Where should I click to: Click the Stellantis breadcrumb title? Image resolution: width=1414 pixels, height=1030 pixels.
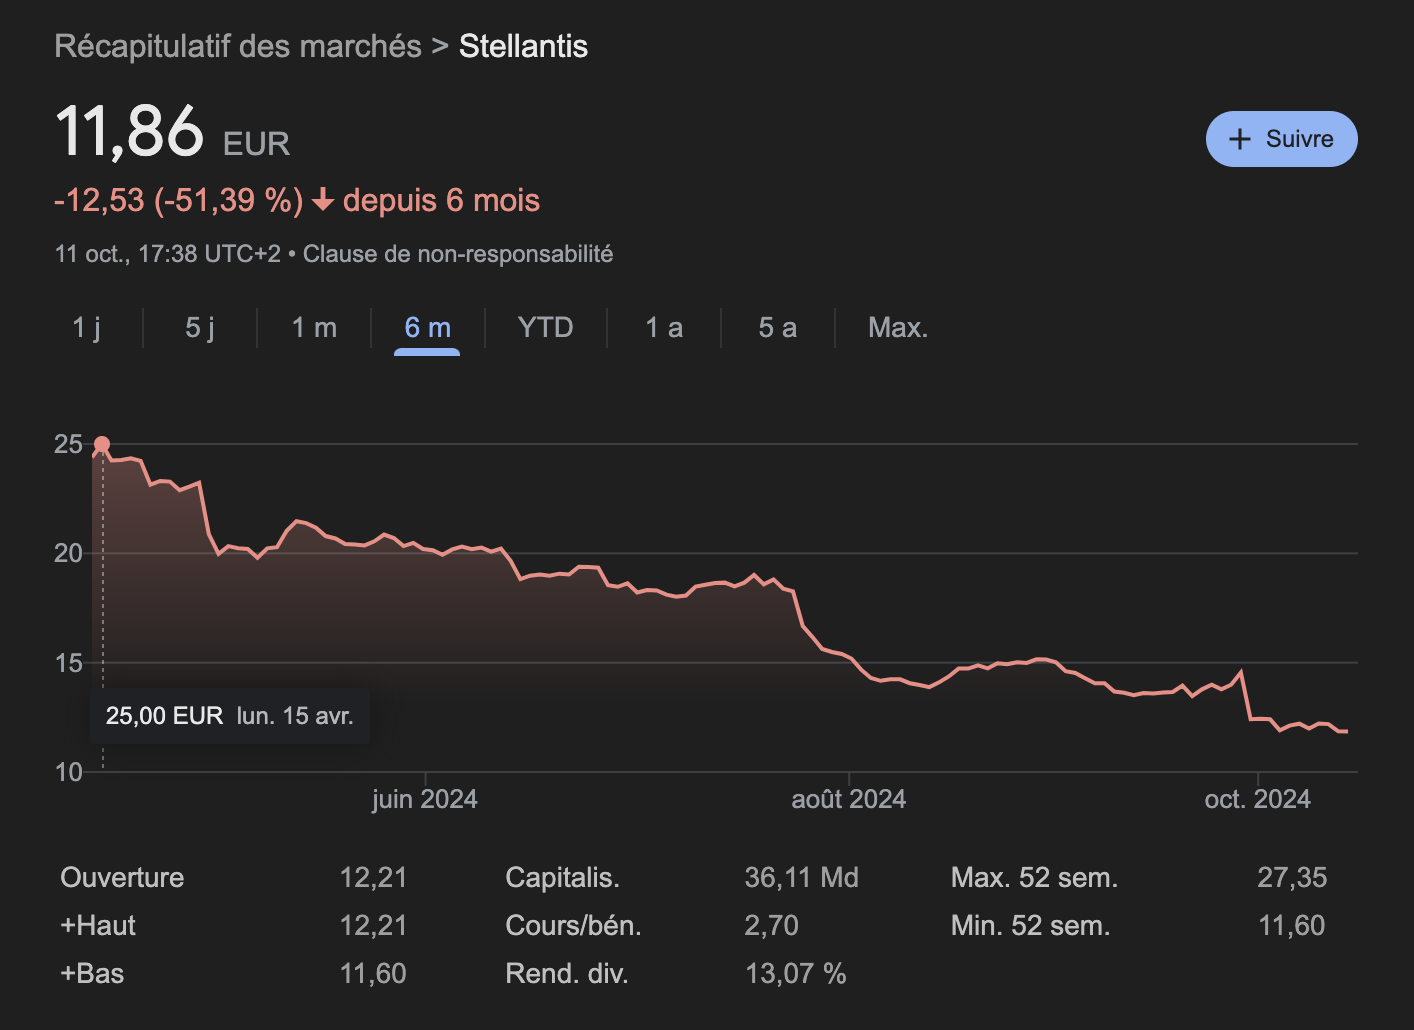523,46
